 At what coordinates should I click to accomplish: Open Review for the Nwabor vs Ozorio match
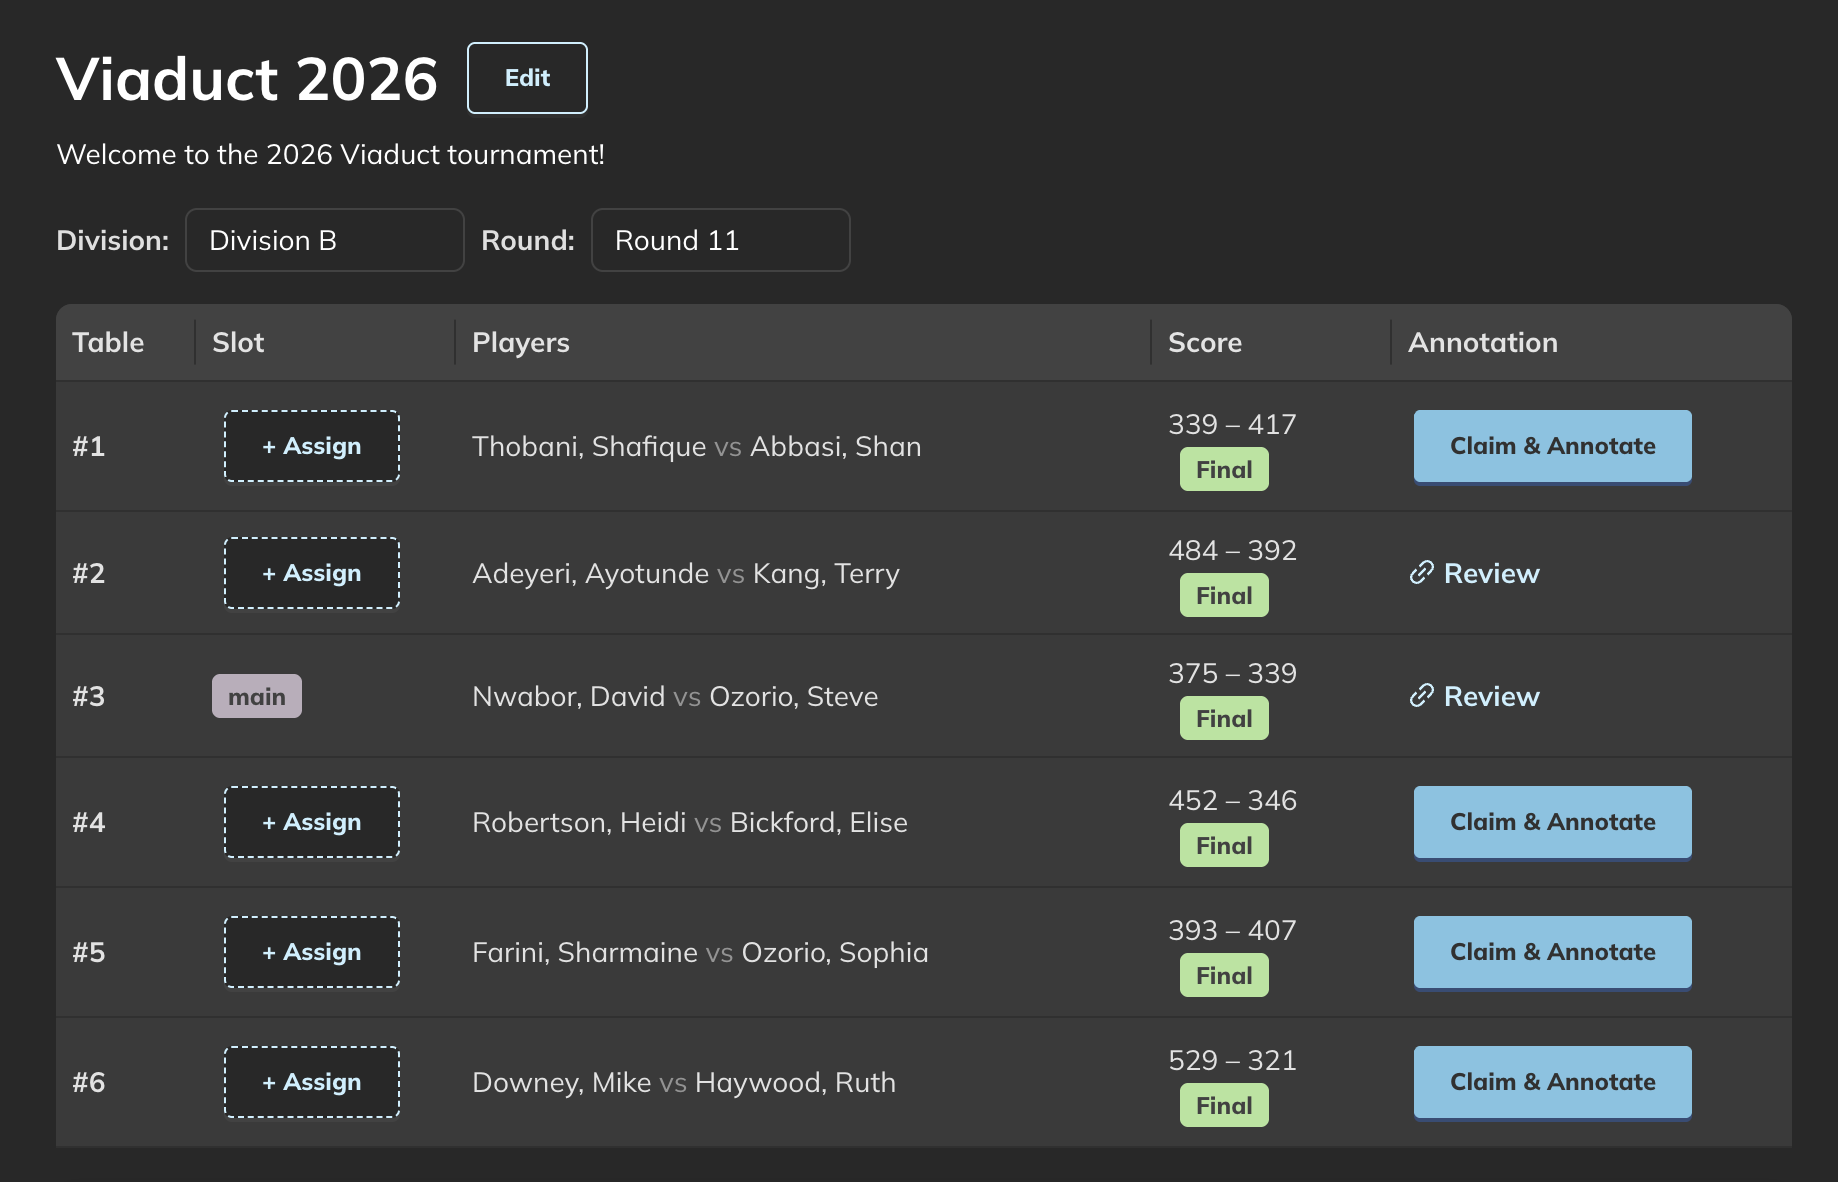(1491, 695)
